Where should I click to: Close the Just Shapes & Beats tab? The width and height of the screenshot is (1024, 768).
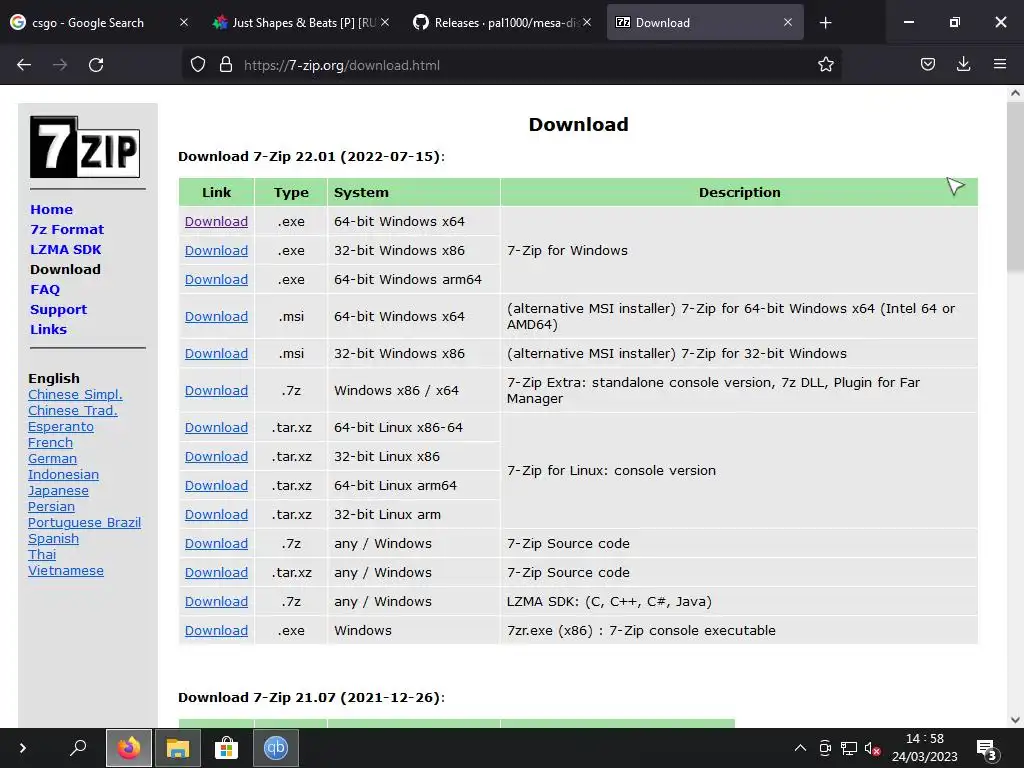tap(385, 22)
